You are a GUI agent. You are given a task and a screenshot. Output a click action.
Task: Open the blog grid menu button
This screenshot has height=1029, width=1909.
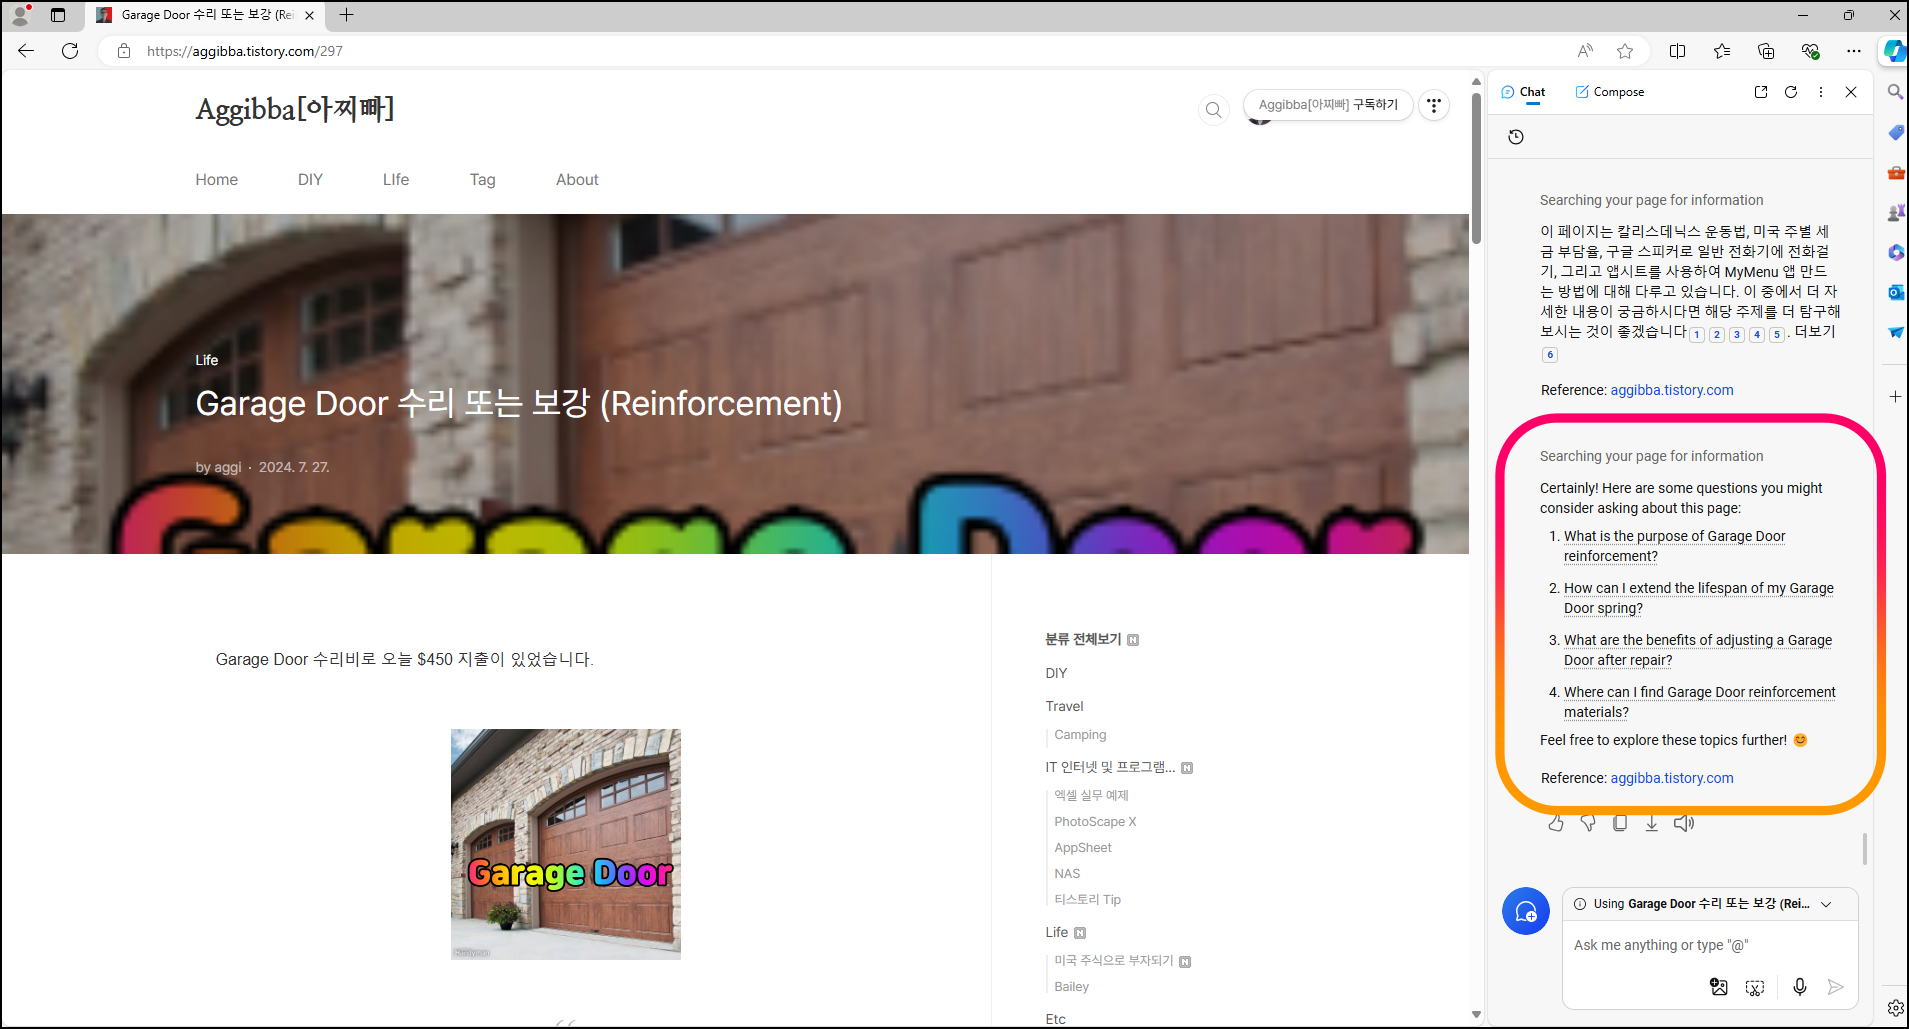(x=1434, y=105)
